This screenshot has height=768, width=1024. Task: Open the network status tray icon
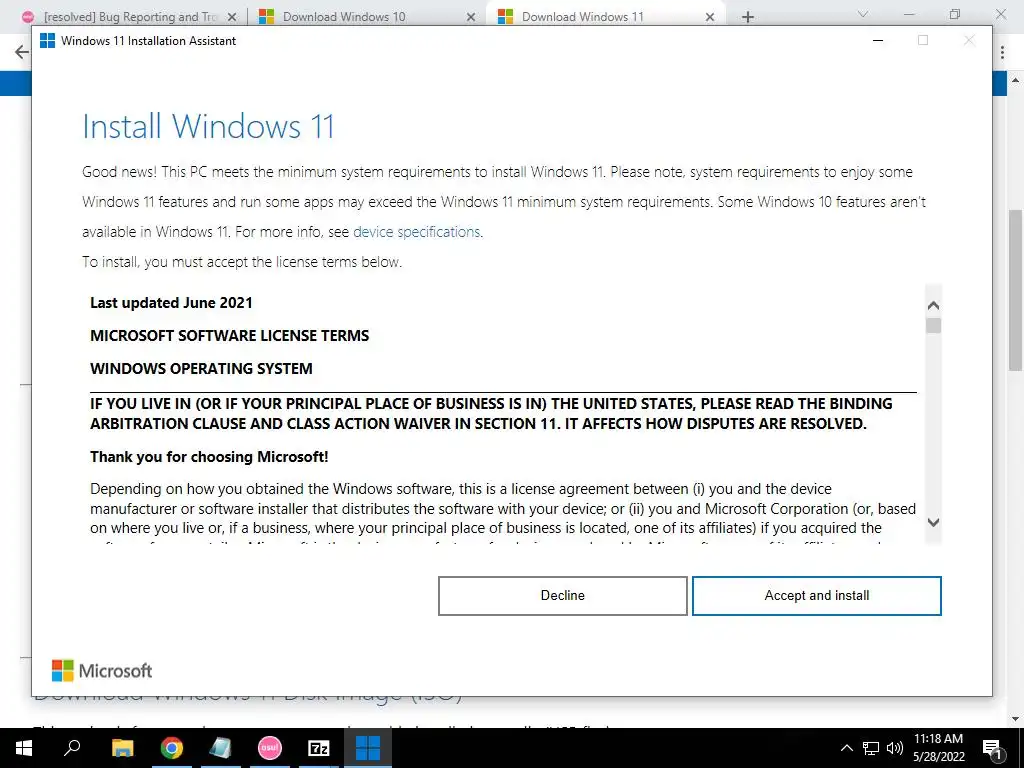point(871,748)
